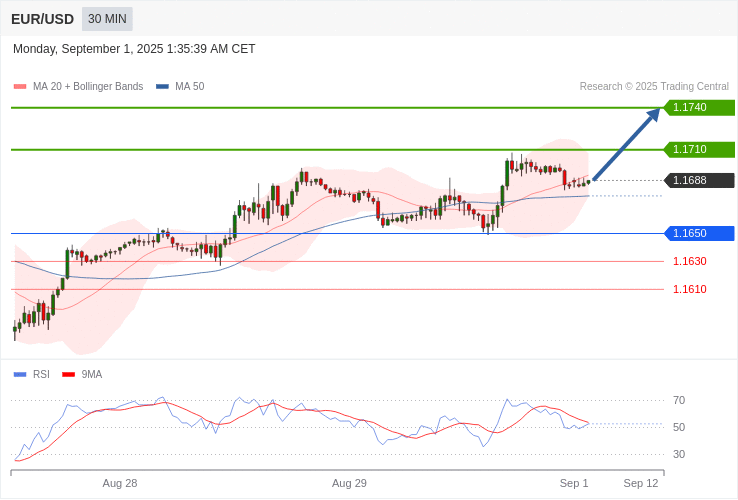Click the Sep 1 date axis label
Viewport: 738px width, 500px height.
point(574,484)
